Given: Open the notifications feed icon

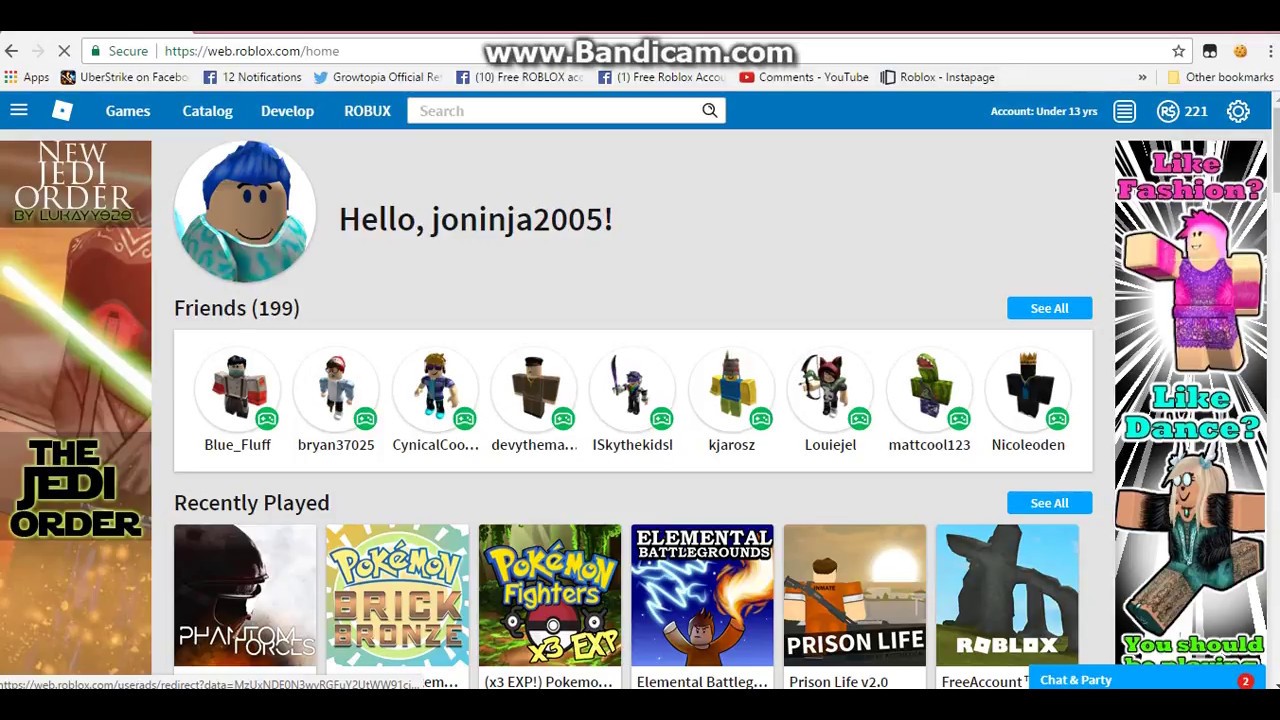Looking at the screenshot, I should click(x=1124, y=111).
